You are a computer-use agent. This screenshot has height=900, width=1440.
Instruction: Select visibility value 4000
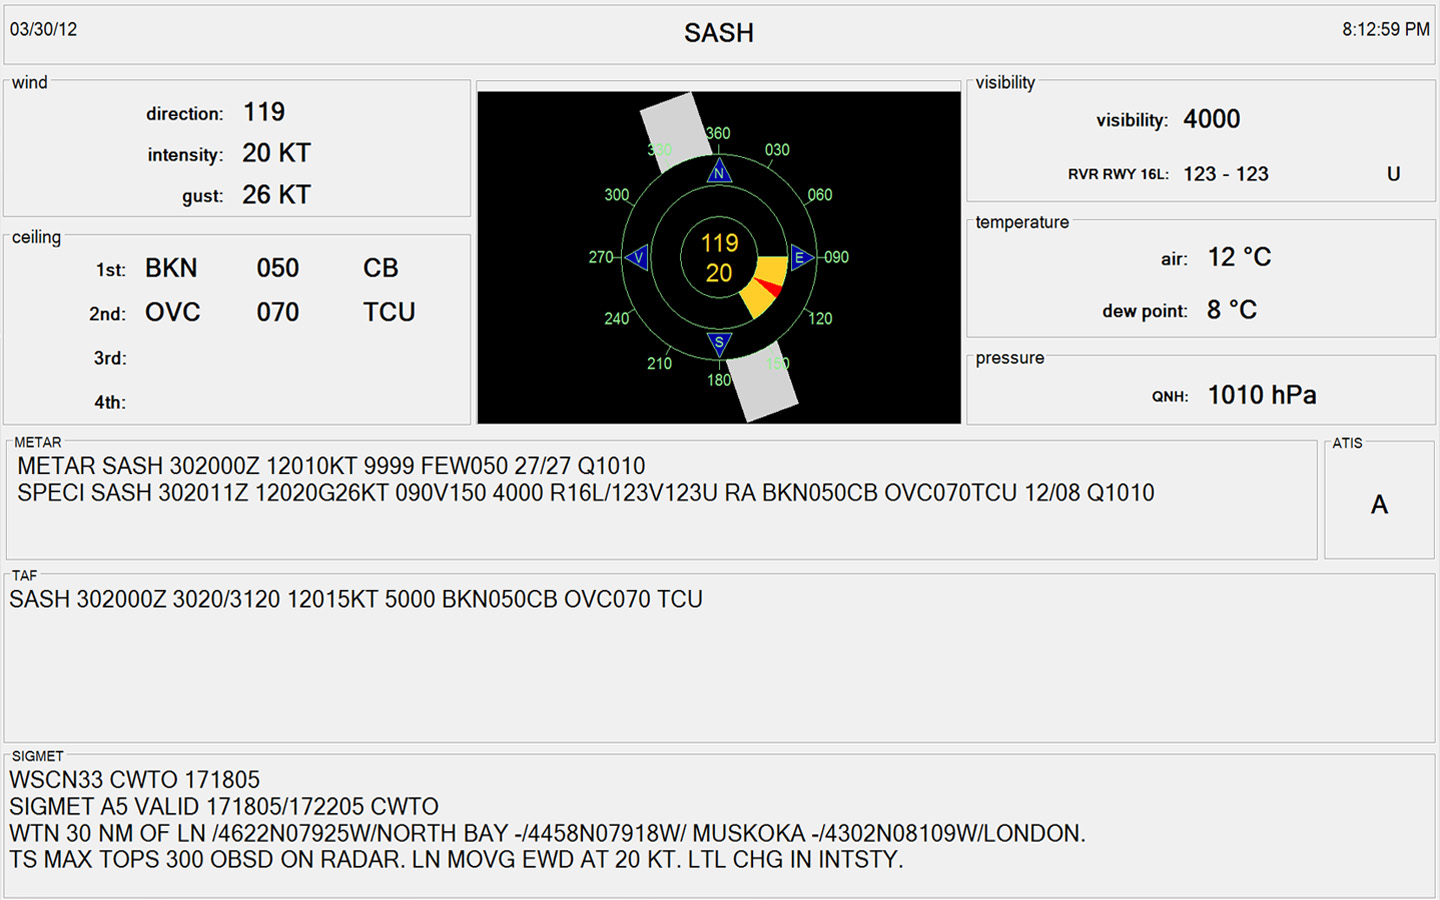click(x=1212, y=119)
